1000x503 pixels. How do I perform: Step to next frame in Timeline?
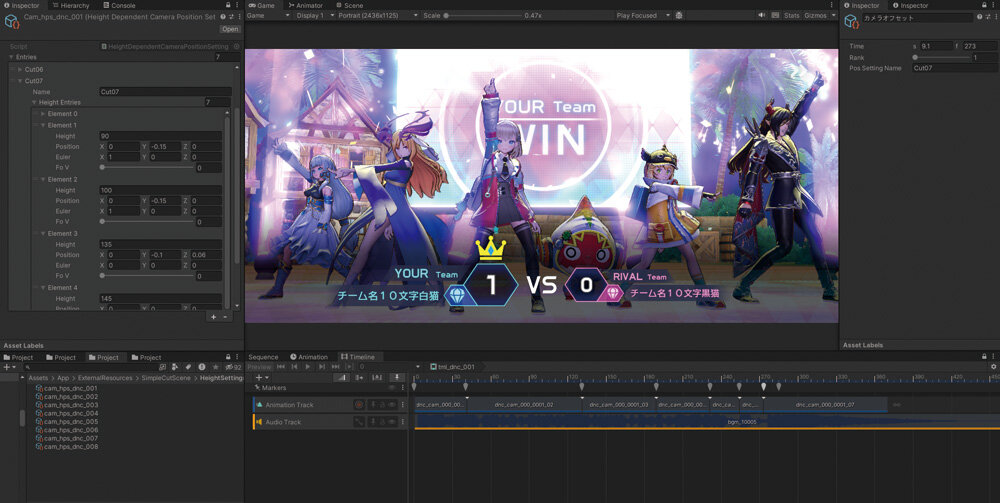[x=321, y=367]
